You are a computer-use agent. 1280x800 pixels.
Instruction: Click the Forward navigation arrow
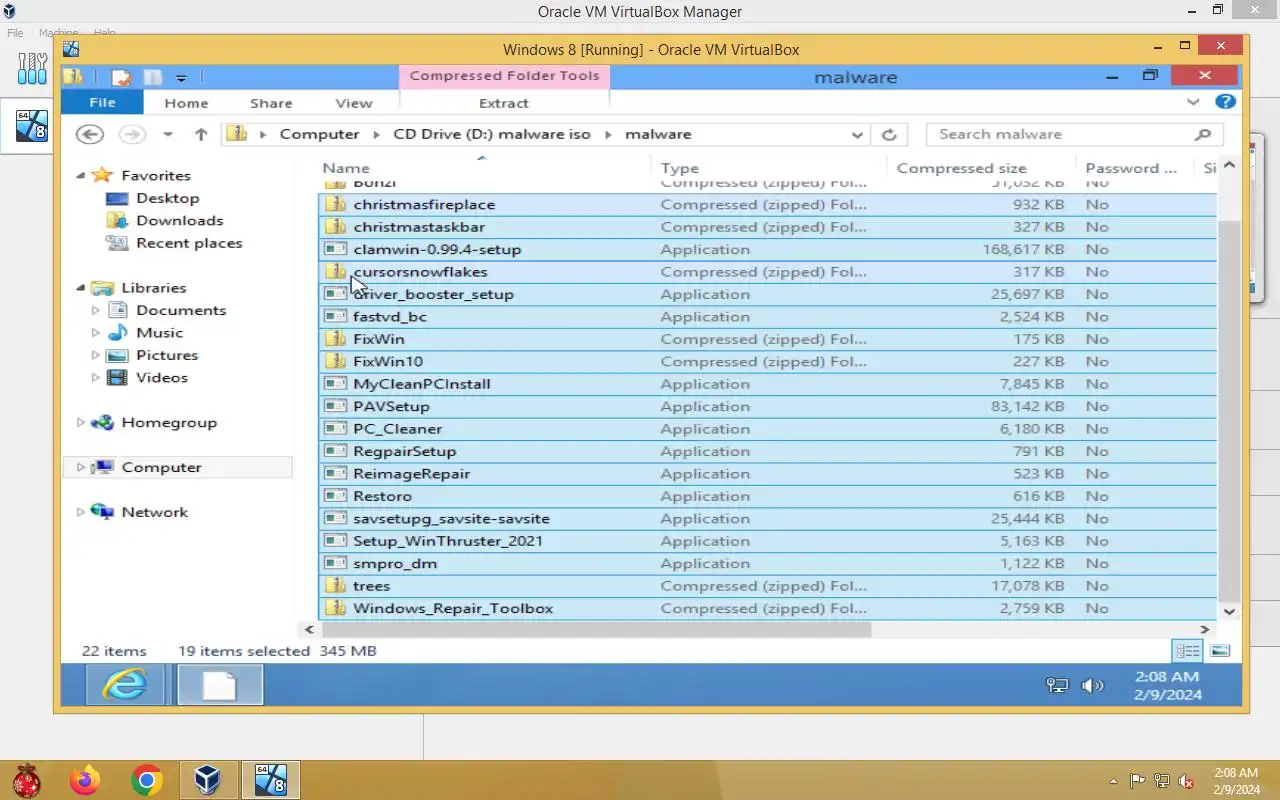[131, 134]
